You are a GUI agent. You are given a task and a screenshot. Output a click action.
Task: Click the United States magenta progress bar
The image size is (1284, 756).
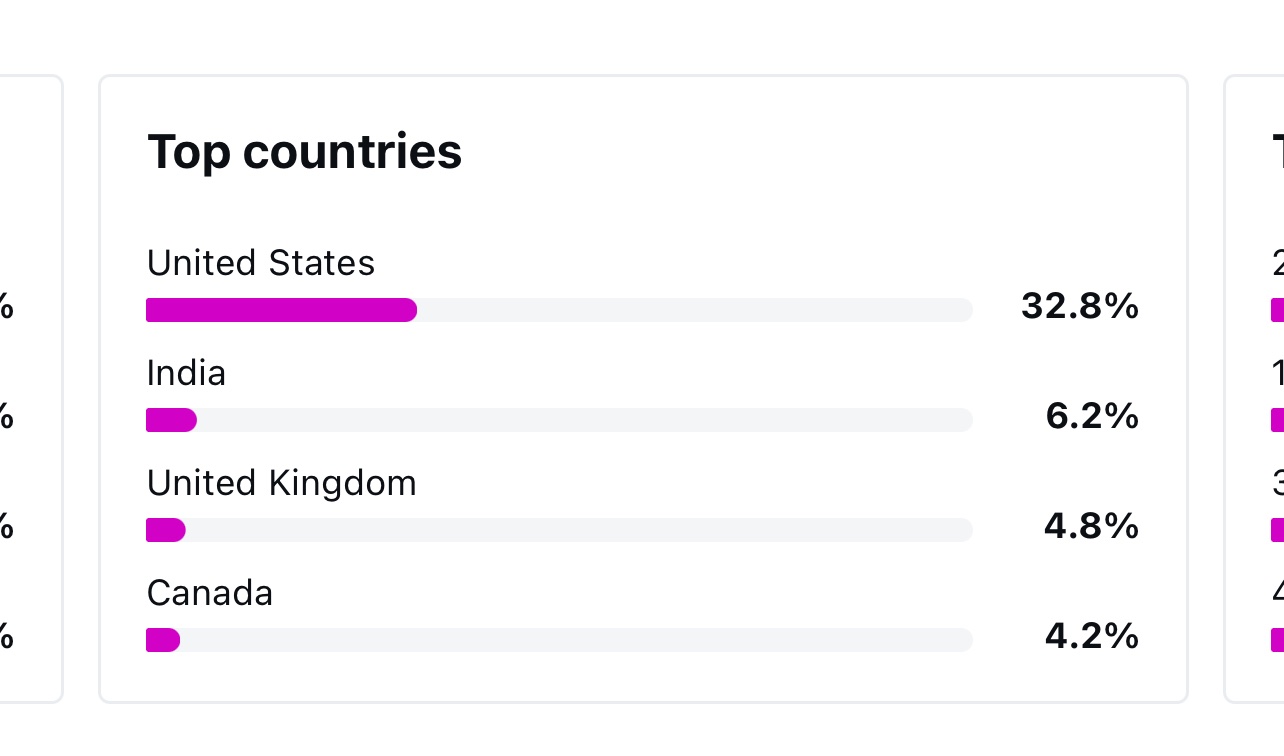[281, 310]
